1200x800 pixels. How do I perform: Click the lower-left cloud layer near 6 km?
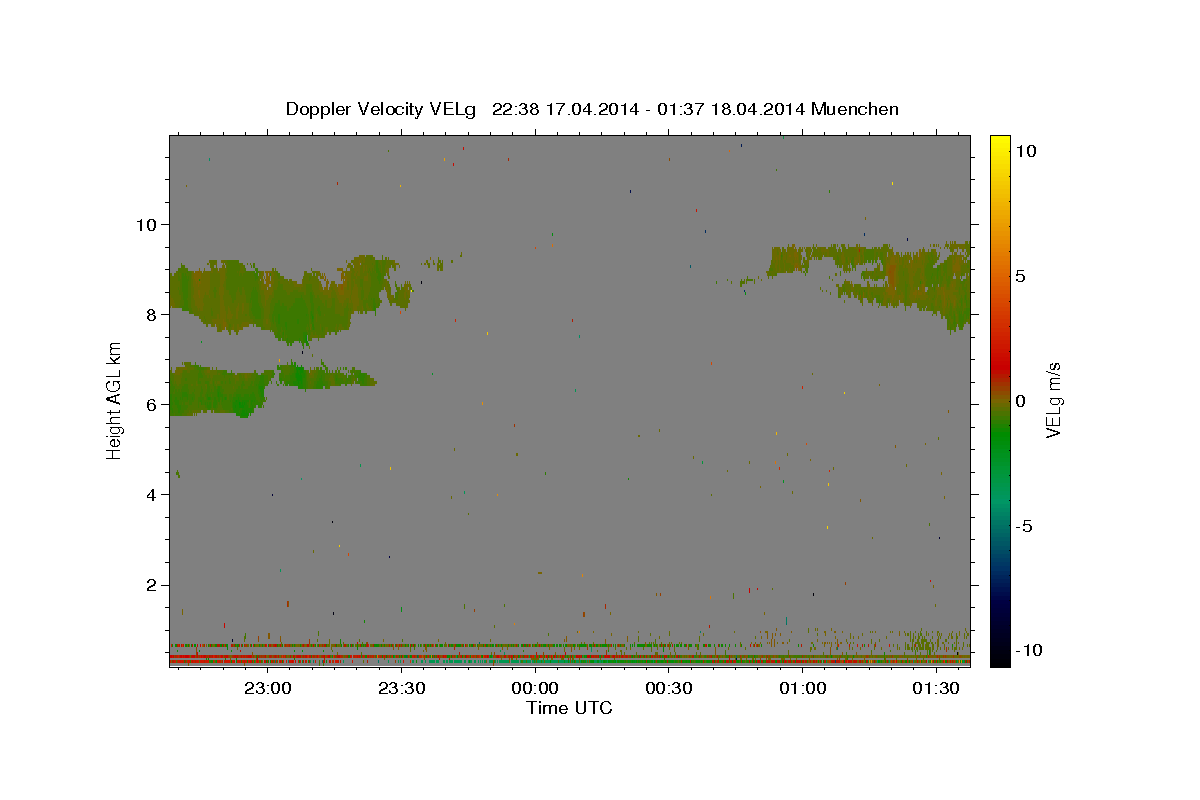coord(220,390)
